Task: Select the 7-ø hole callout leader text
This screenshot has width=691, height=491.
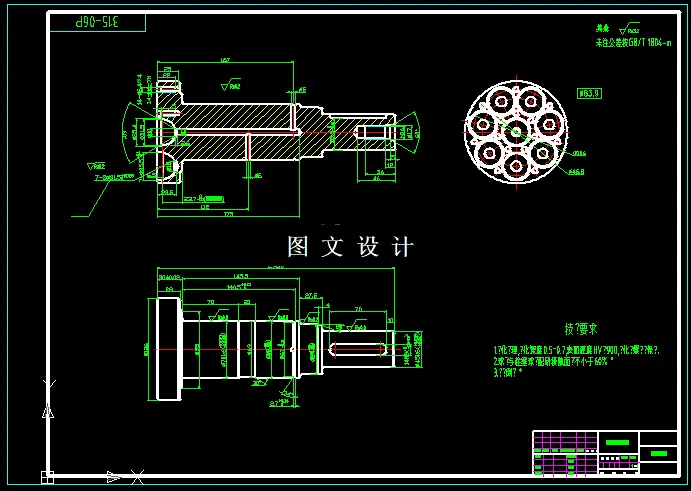Action: coord(114,178)
